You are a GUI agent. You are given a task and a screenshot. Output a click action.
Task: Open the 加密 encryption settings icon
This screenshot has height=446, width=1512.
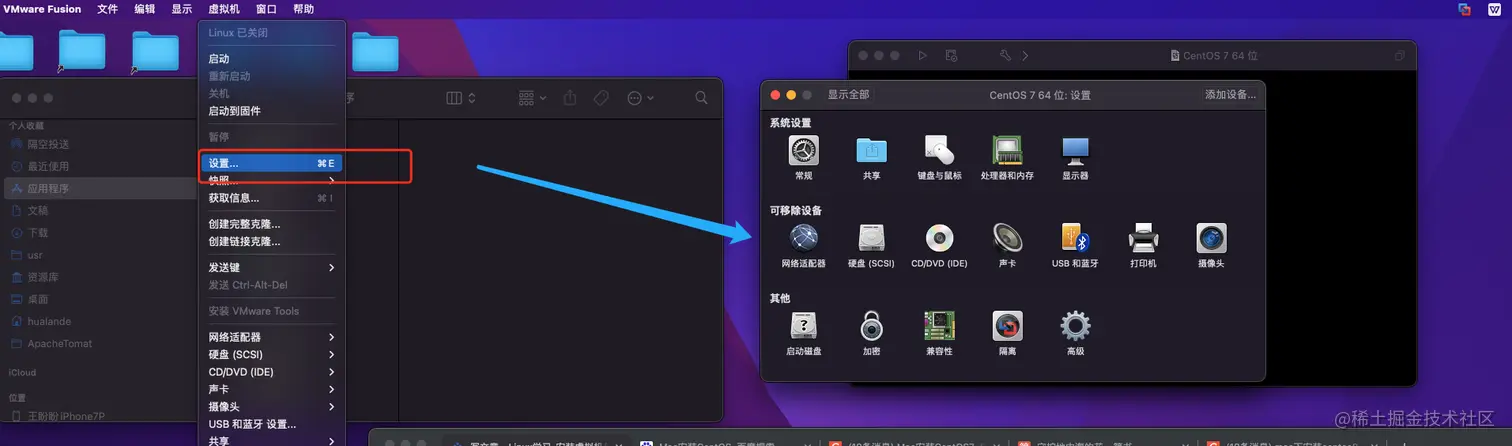coord(872,326)
